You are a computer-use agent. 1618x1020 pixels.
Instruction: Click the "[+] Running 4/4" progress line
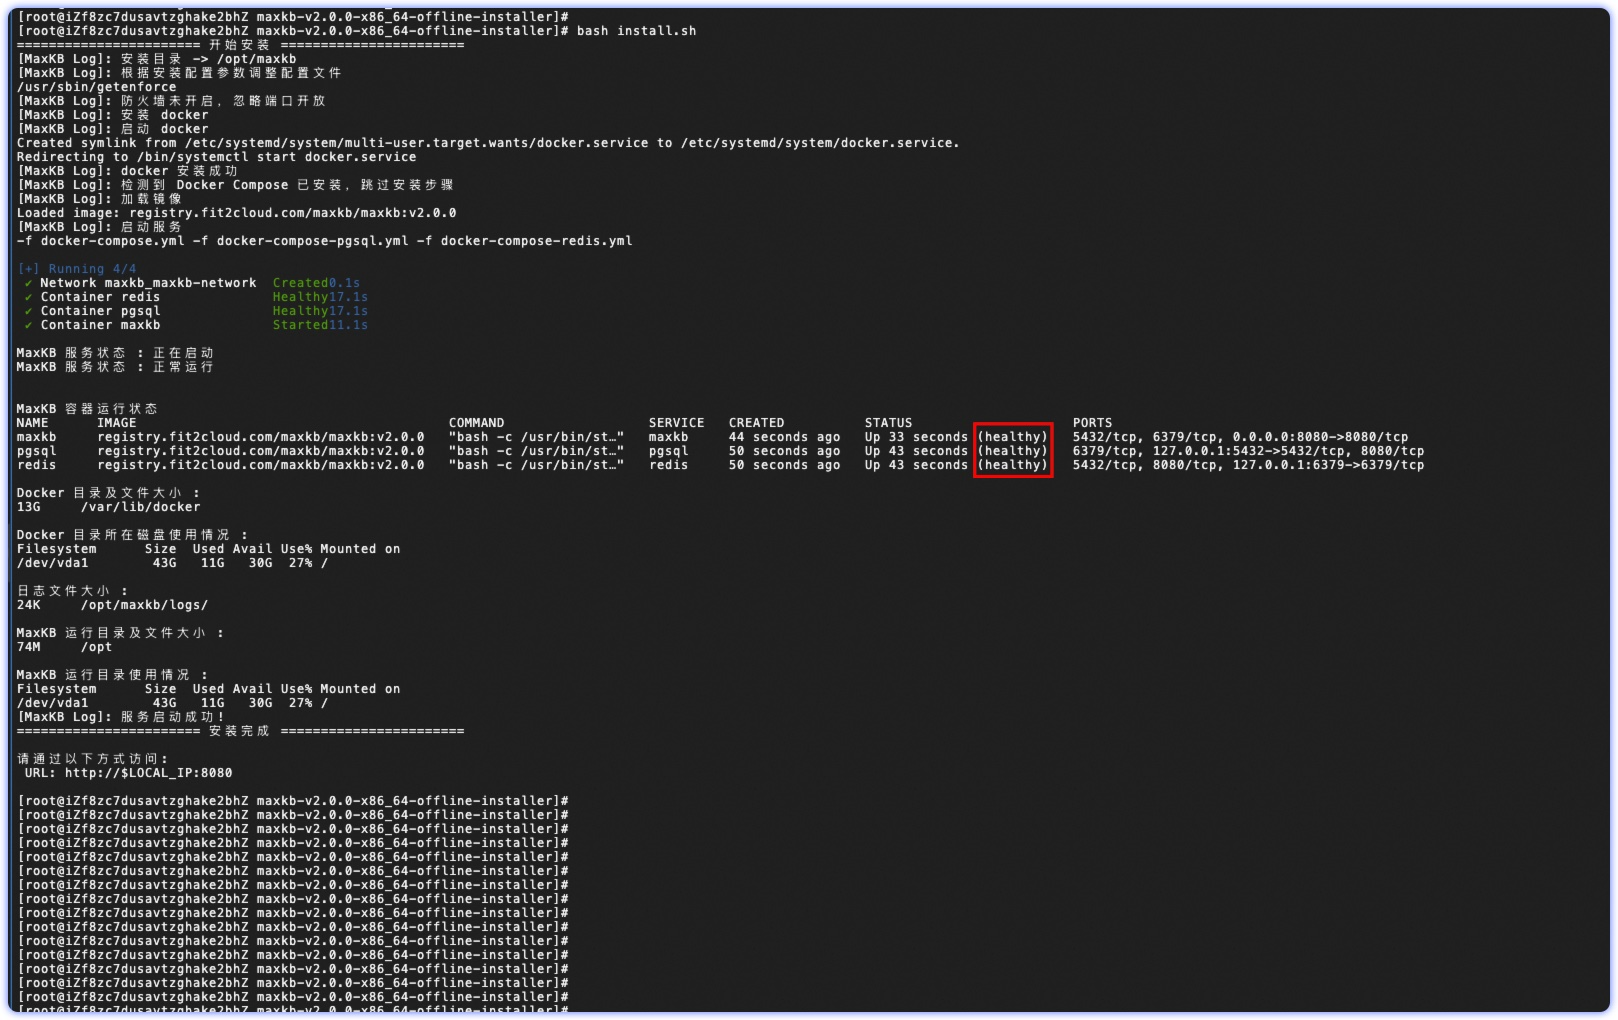point(77,269)
